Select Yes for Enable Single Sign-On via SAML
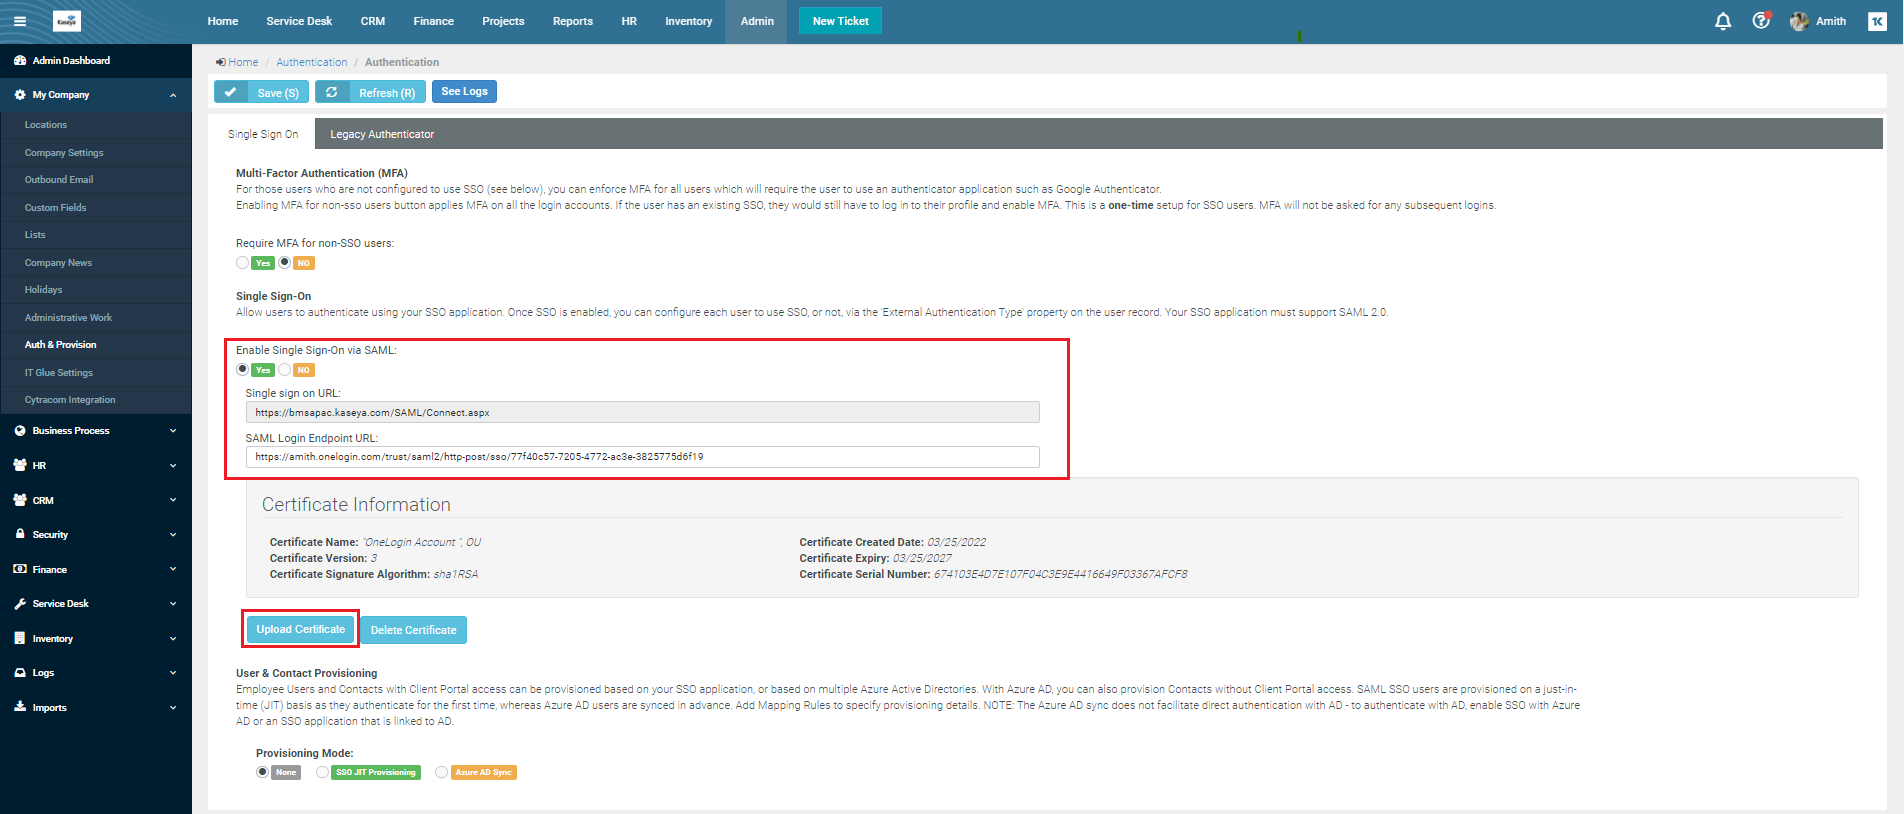 click(x=243, y=370)
